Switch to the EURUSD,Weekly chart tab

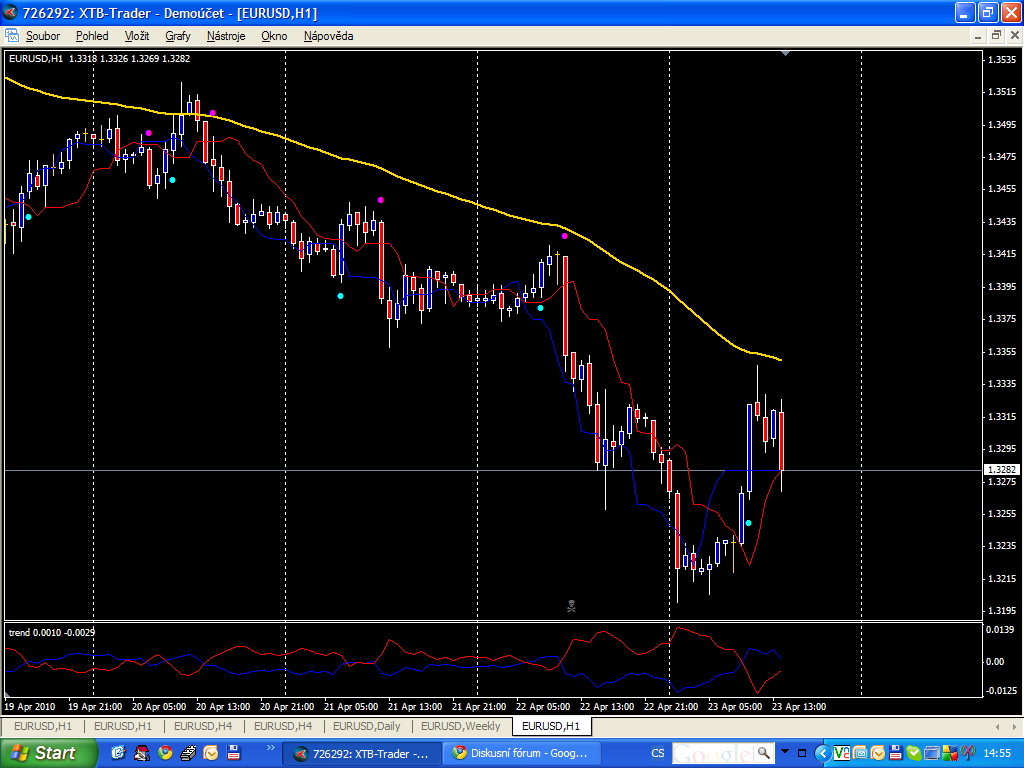(x=460, y=726)
